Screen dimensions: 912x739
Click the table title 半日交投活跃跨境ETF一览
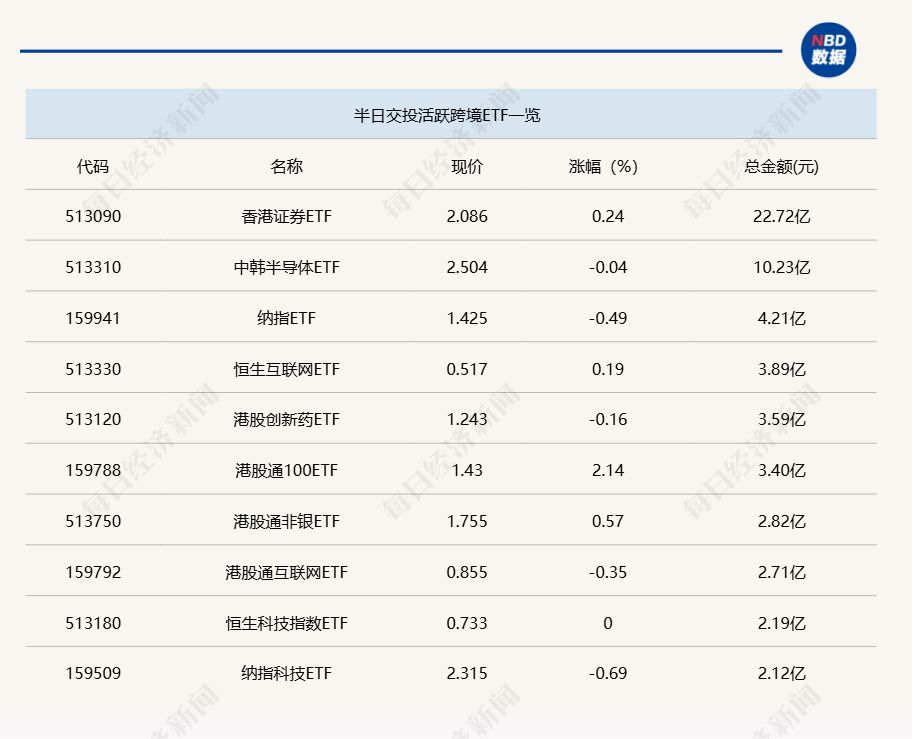447,115
